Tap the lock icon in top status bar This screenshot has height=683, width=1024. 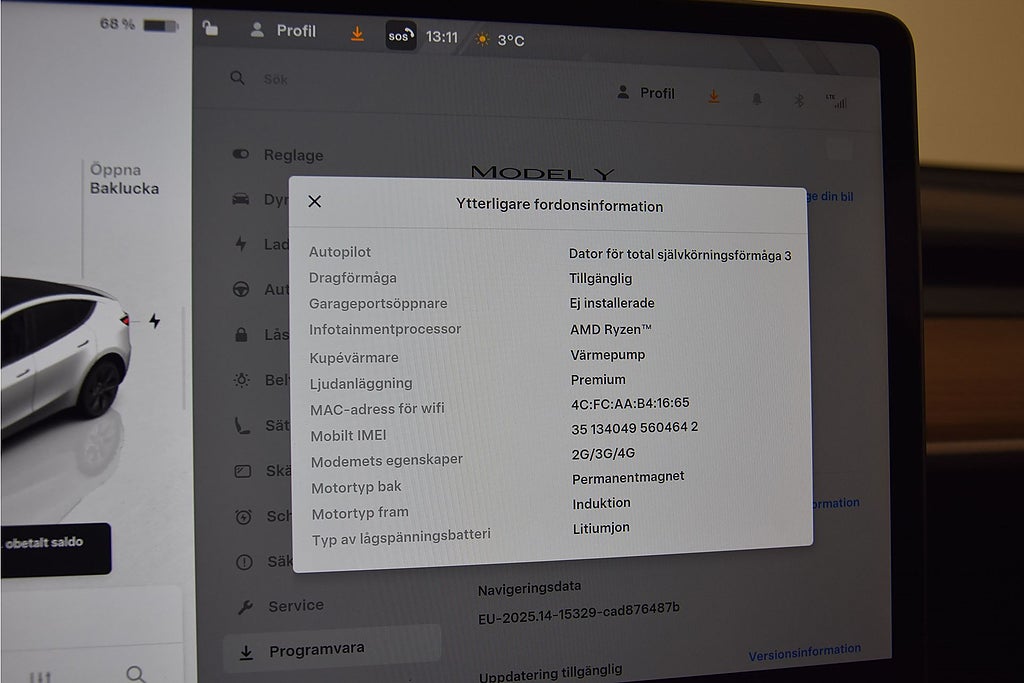point(210,29)
